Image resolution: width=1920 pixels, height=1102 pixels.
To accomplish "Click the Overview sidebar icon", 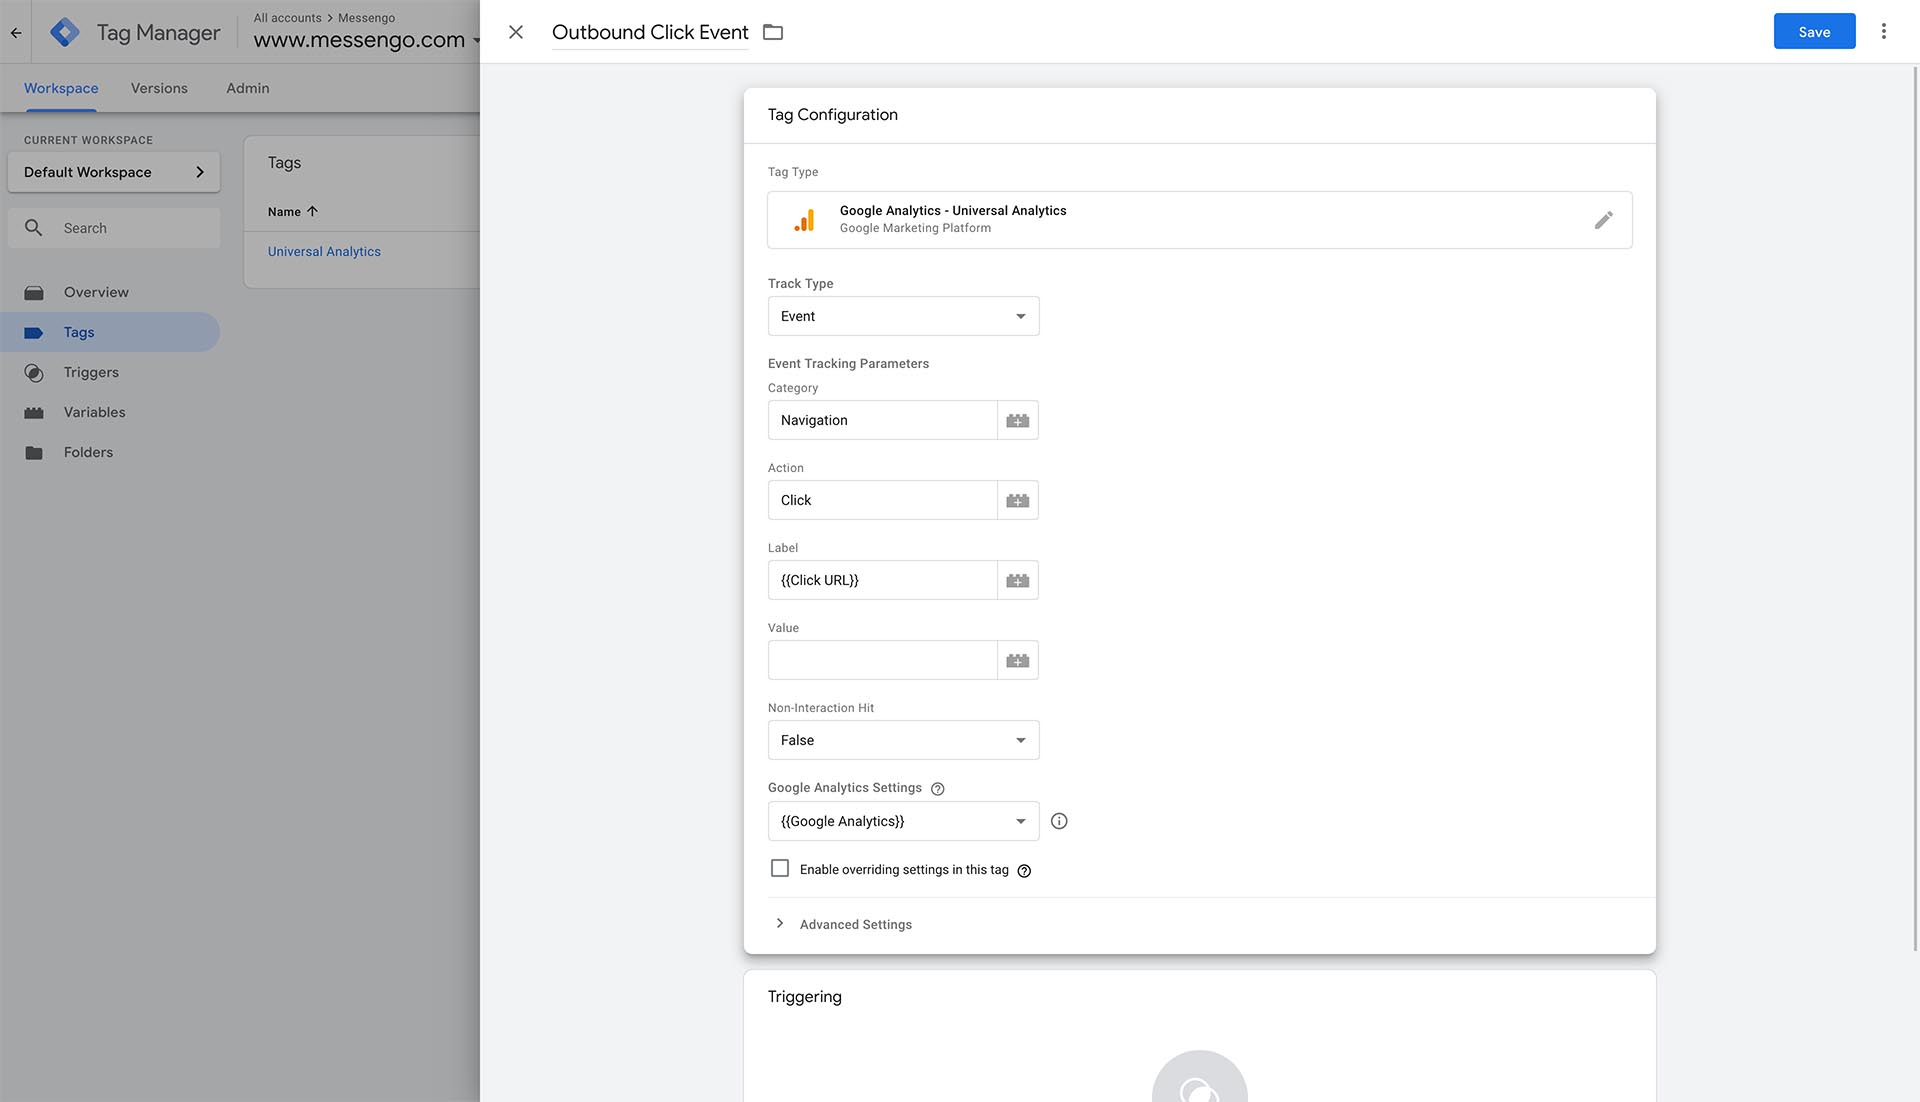I will pyautogui.click(x=34, y=293).
